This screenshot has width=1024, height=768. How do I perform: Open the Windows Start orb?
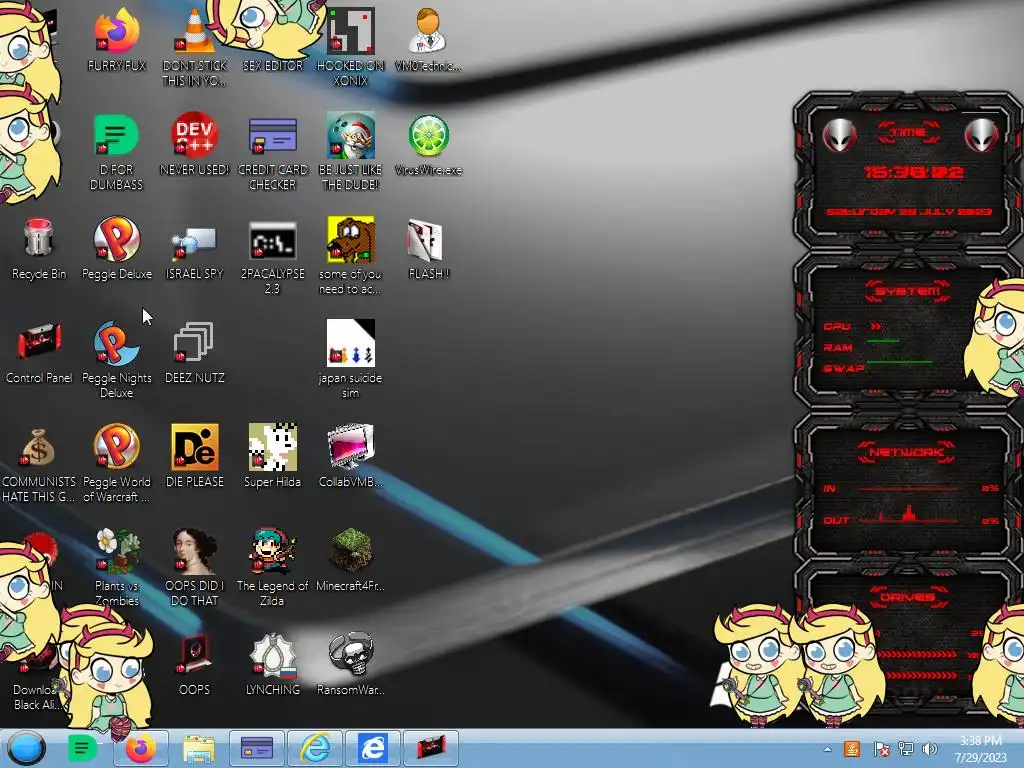[x=26, y=748]
